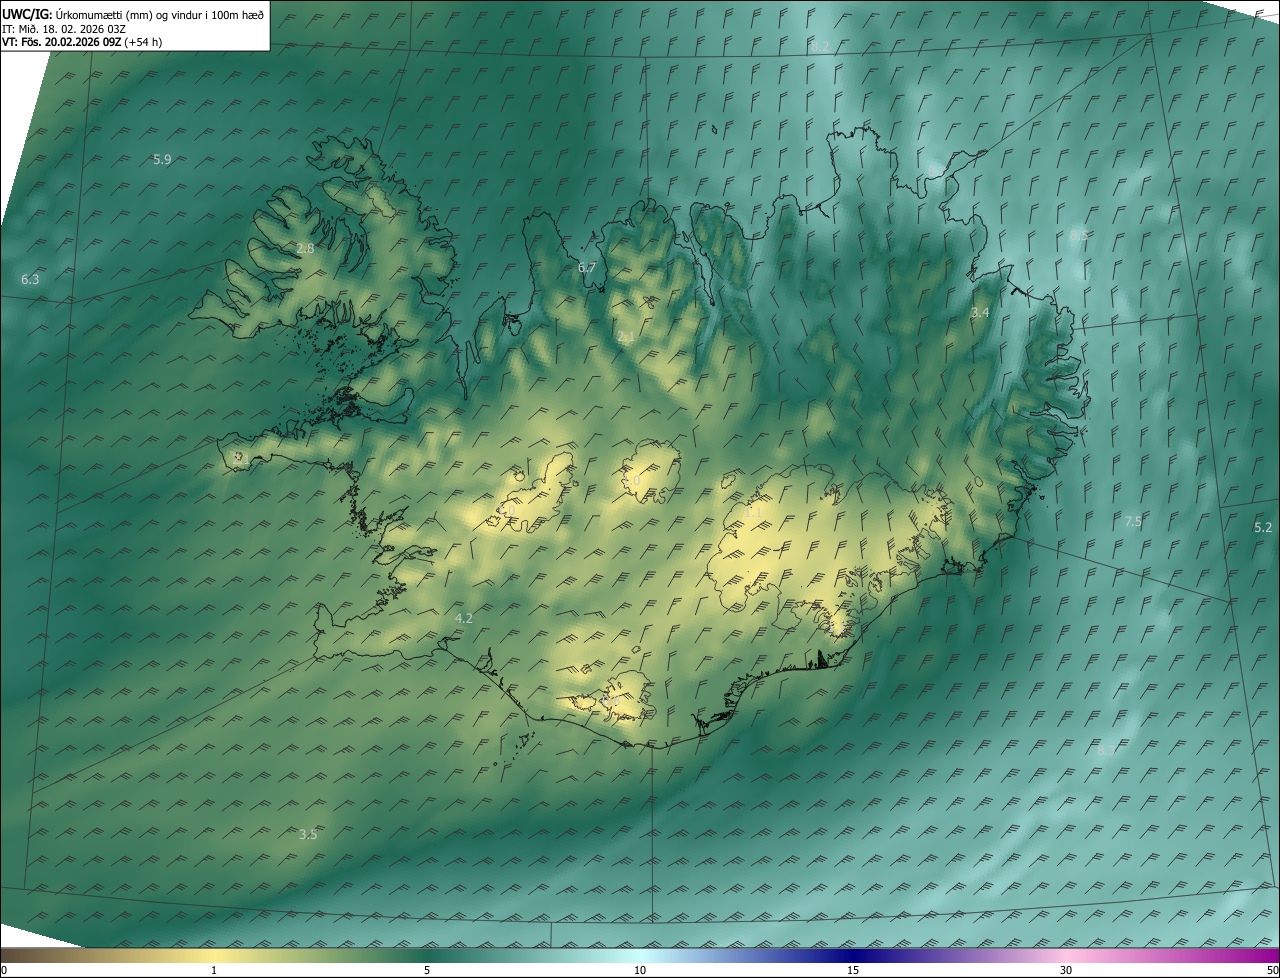Click the colorbar tick label 50
Image resolution: width=1280 pixels, height=978 pixels.
point(1272,970)
